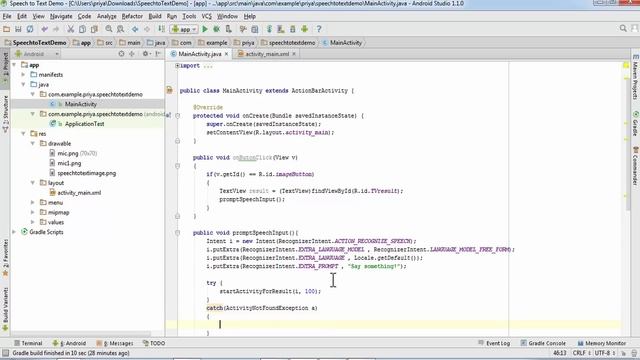Open the AVD Manager icon

click(281, 29)
